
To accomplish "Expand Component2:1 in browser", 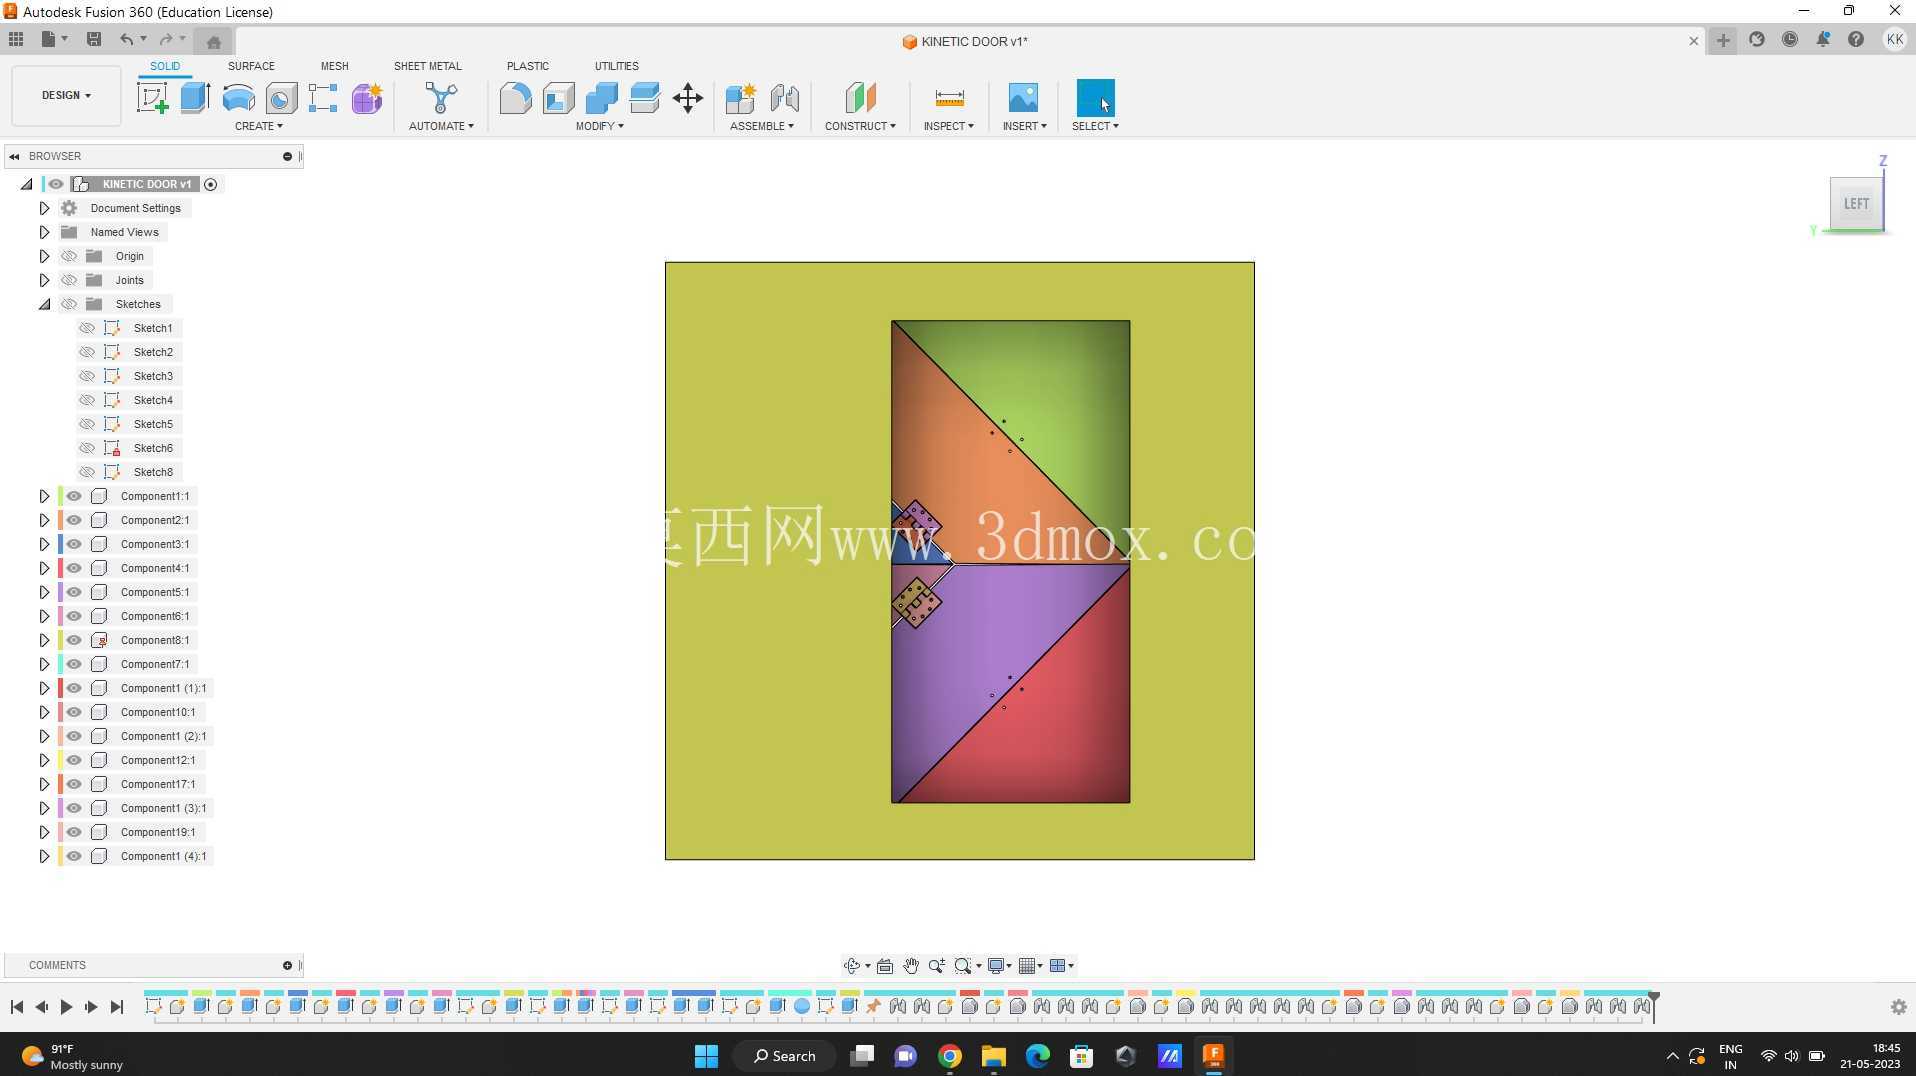I will (x=44, y=520).
